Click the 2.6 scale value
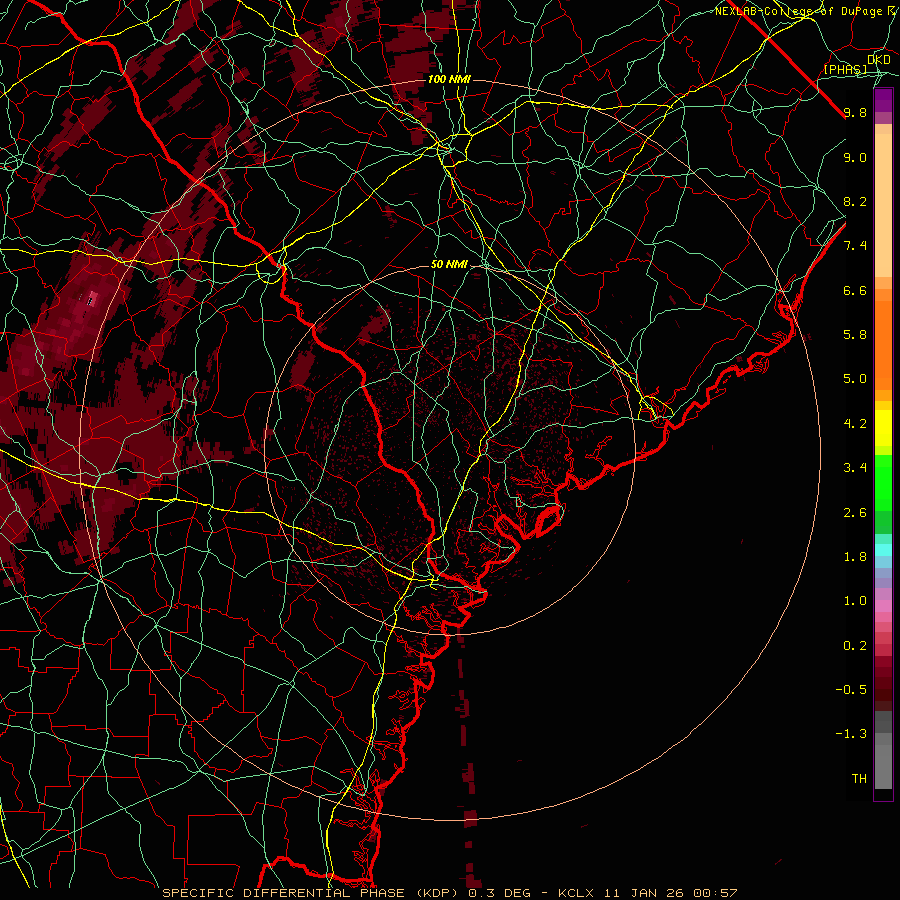 pyautogui.click(x=855, y=513)
